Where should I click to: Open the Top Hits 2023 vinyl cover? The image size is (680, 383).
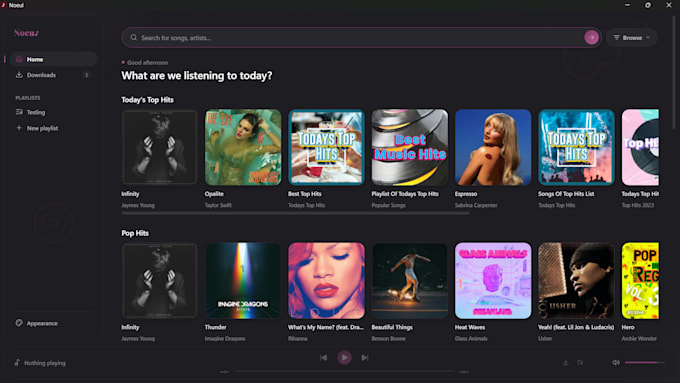click(640, 147)
